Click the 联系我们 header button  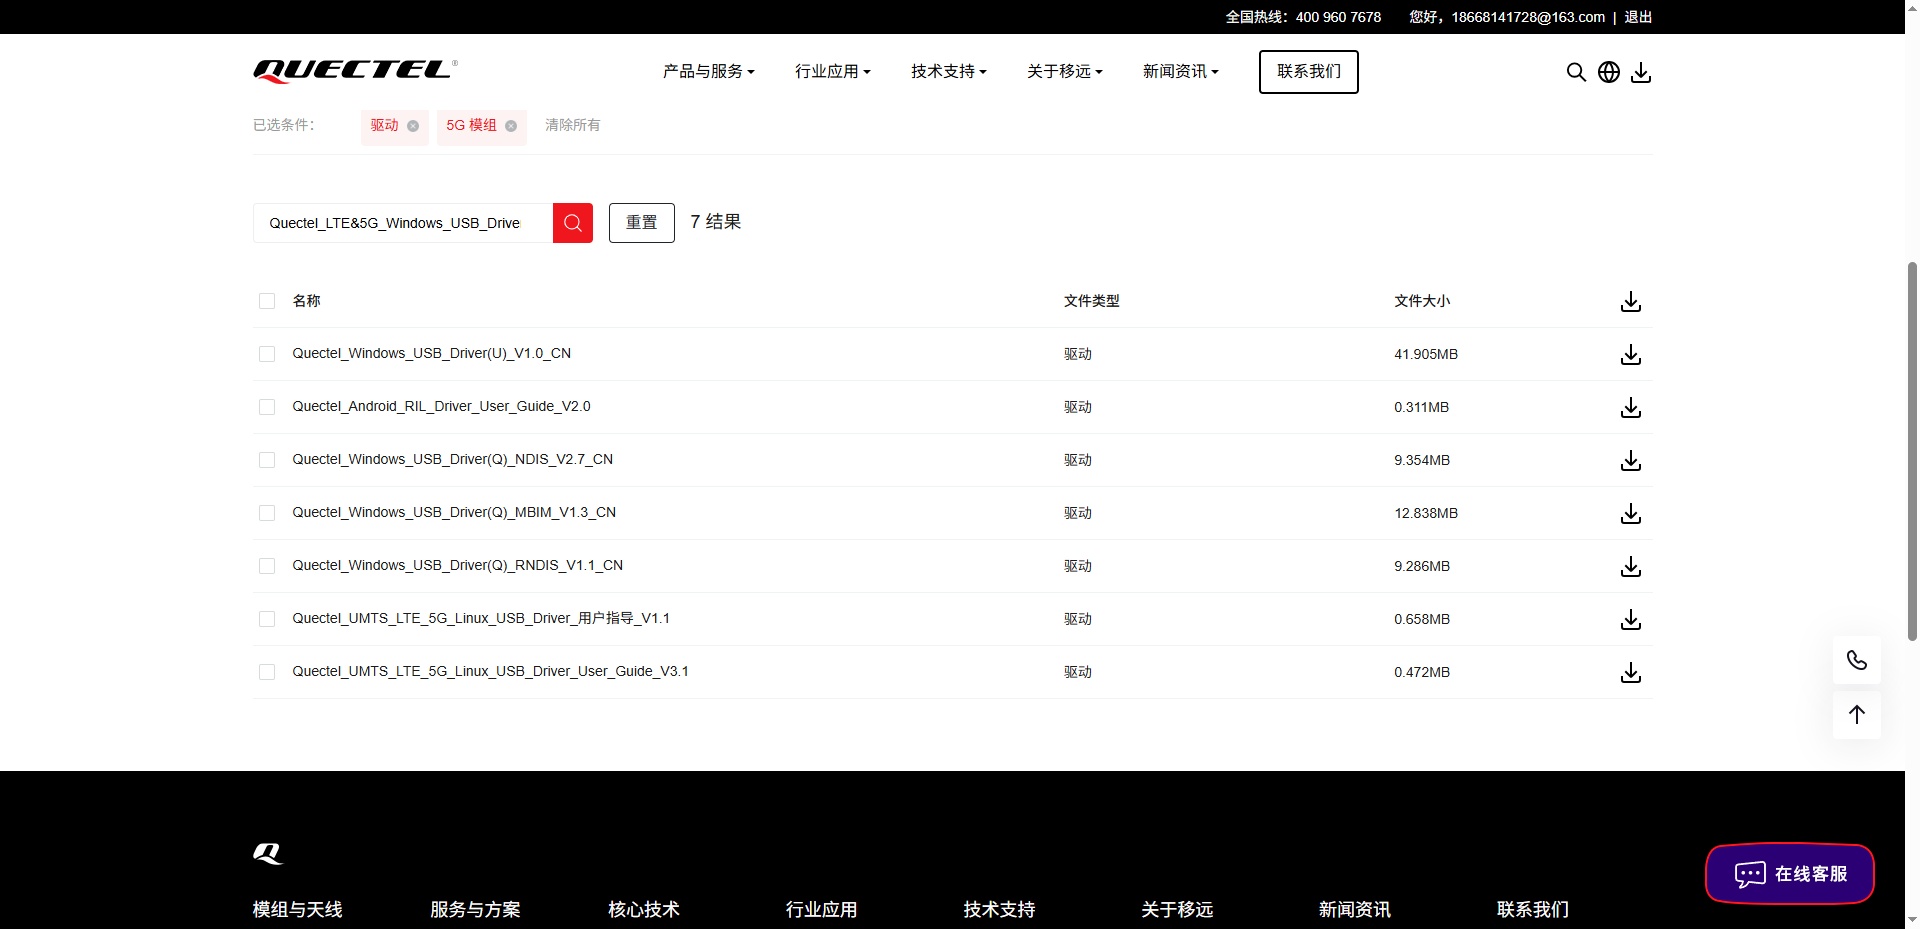[1308, 72]
